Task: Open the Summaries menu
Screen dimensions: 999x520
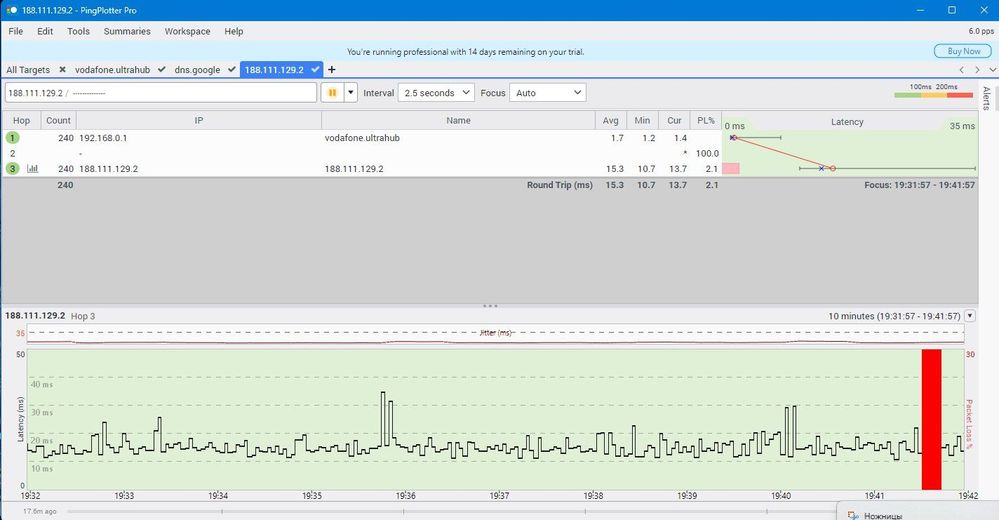Action: click(127, 31)
